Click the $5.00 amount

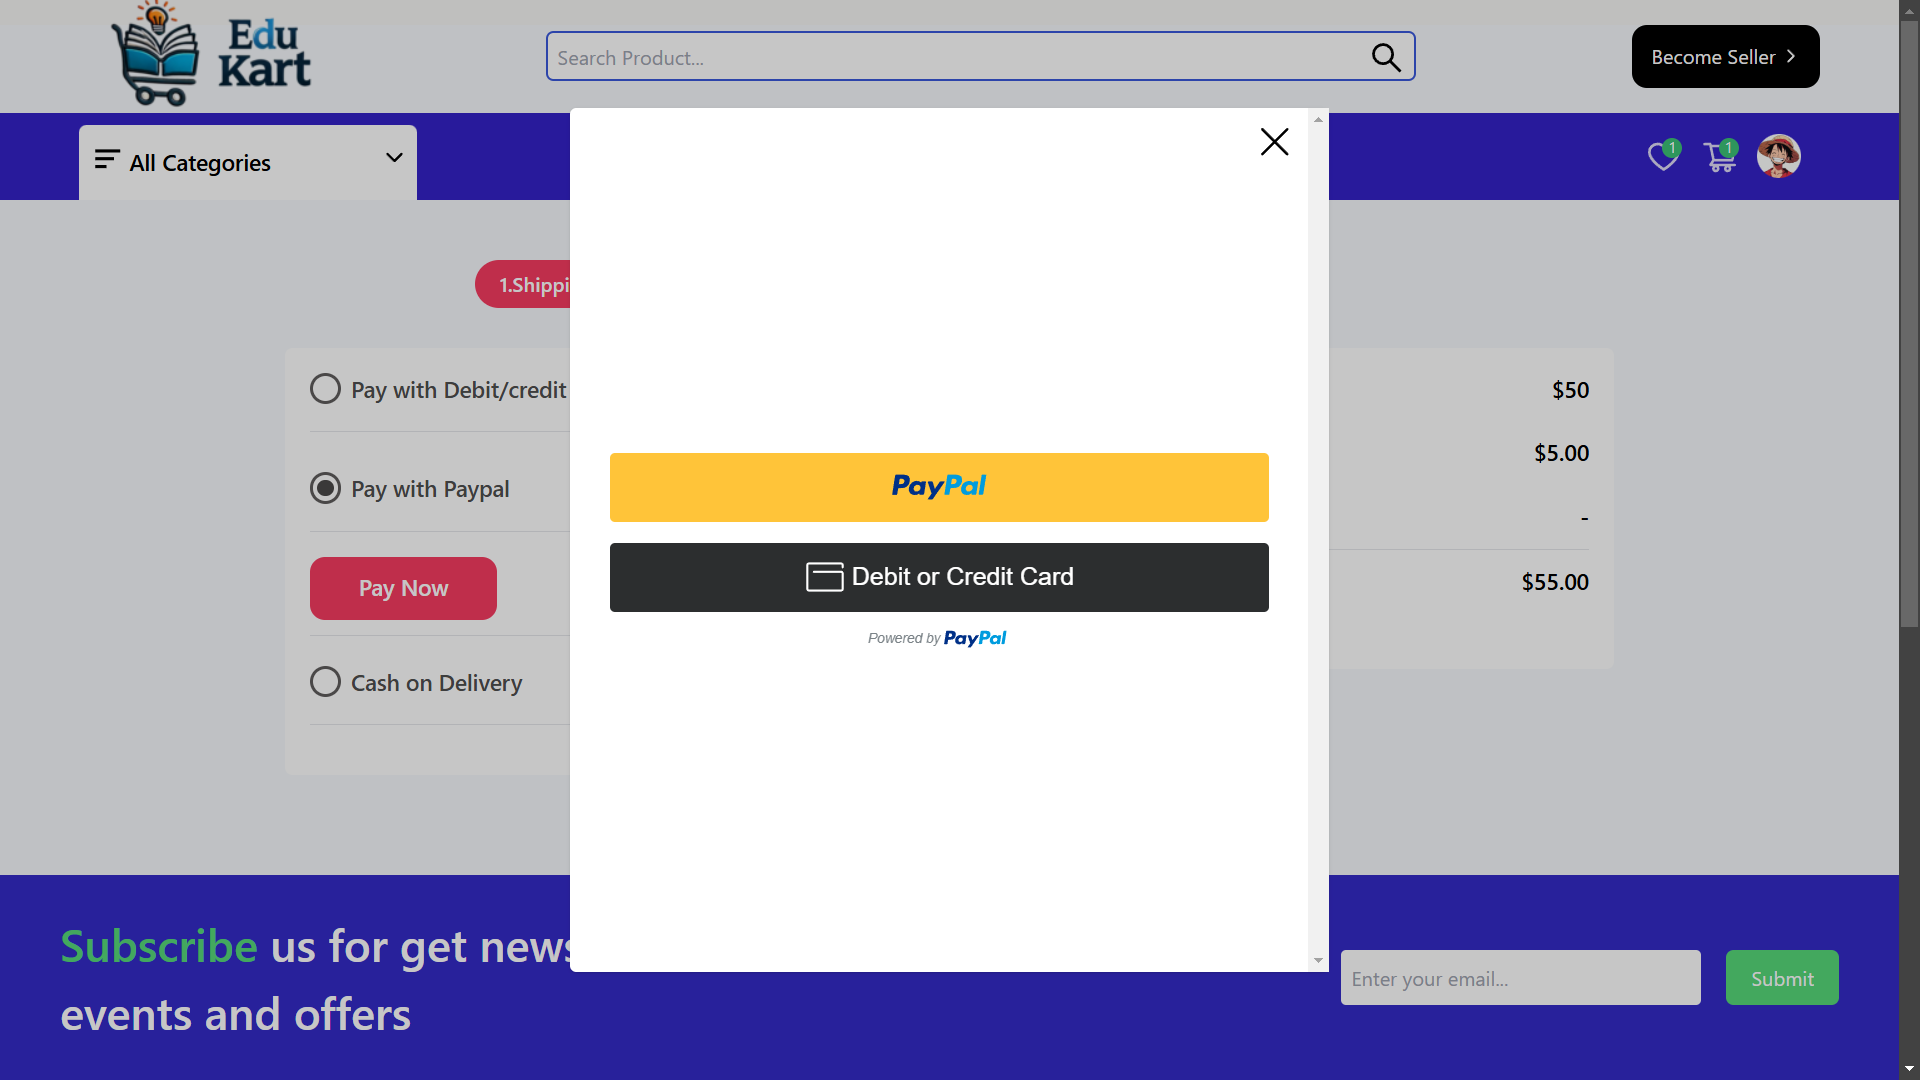click(1561, 453)
